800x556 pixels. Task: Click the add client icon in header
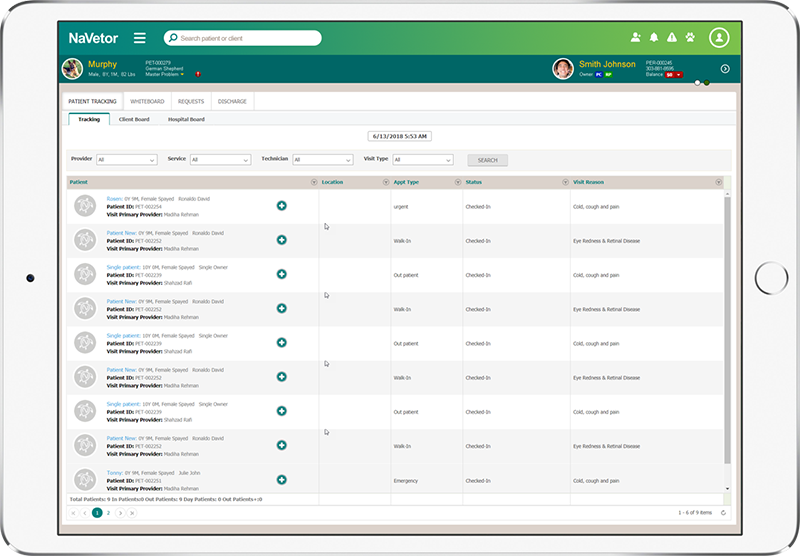pos(636,37)
